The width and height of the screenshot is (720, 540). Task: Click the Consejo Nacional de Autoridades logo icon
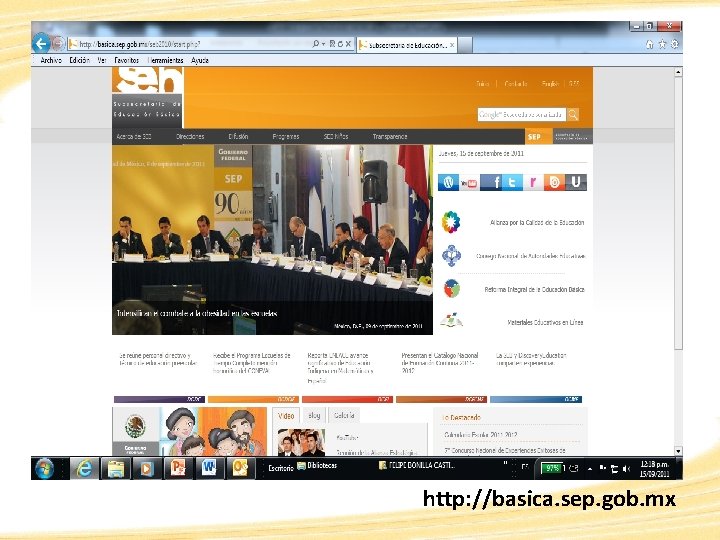[x=451, y=256]
